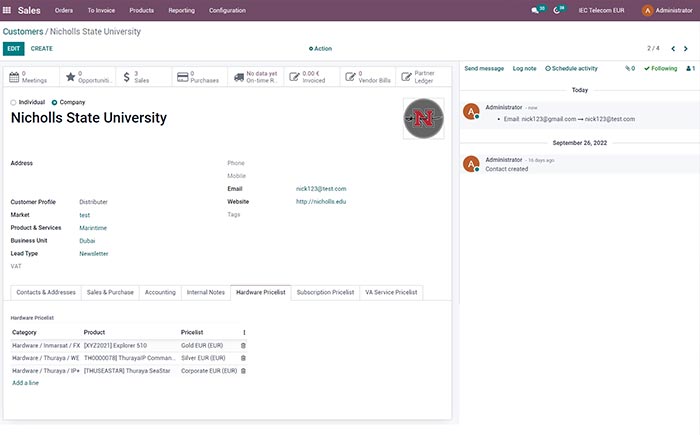This screenshot has height=435, width=700.
Task: Switch to the Subscription Pricelist tab
Action: pos(325,292)
